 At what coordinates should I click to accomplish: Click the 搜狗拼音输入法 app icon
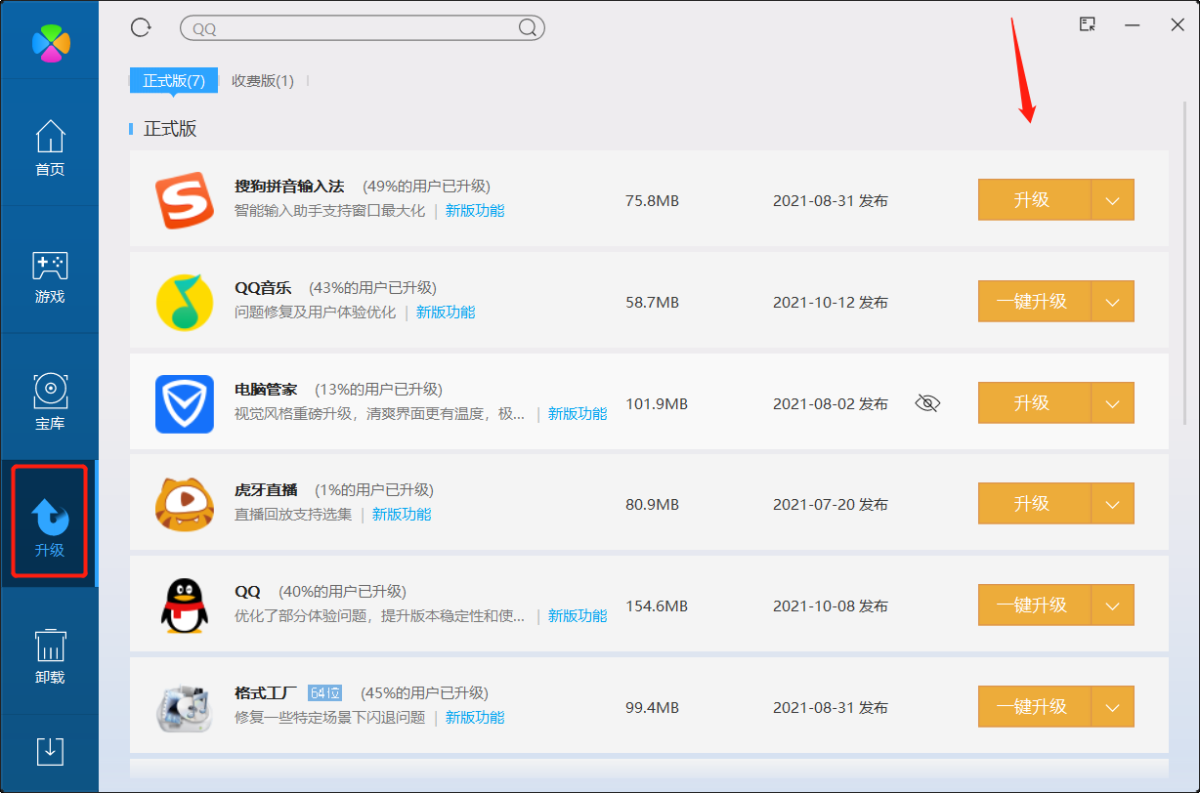pos(184,200)
